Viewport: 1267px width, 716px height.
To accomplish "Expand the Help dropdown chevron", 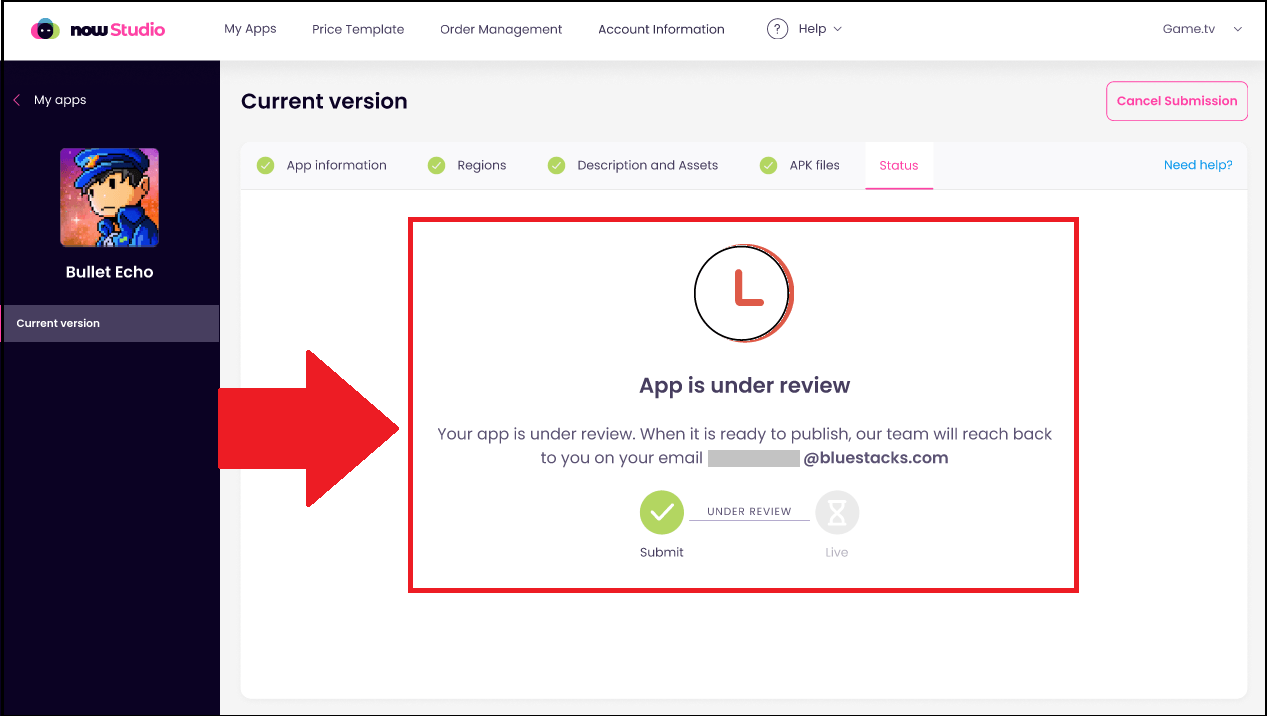I will [x=838, y=29].
